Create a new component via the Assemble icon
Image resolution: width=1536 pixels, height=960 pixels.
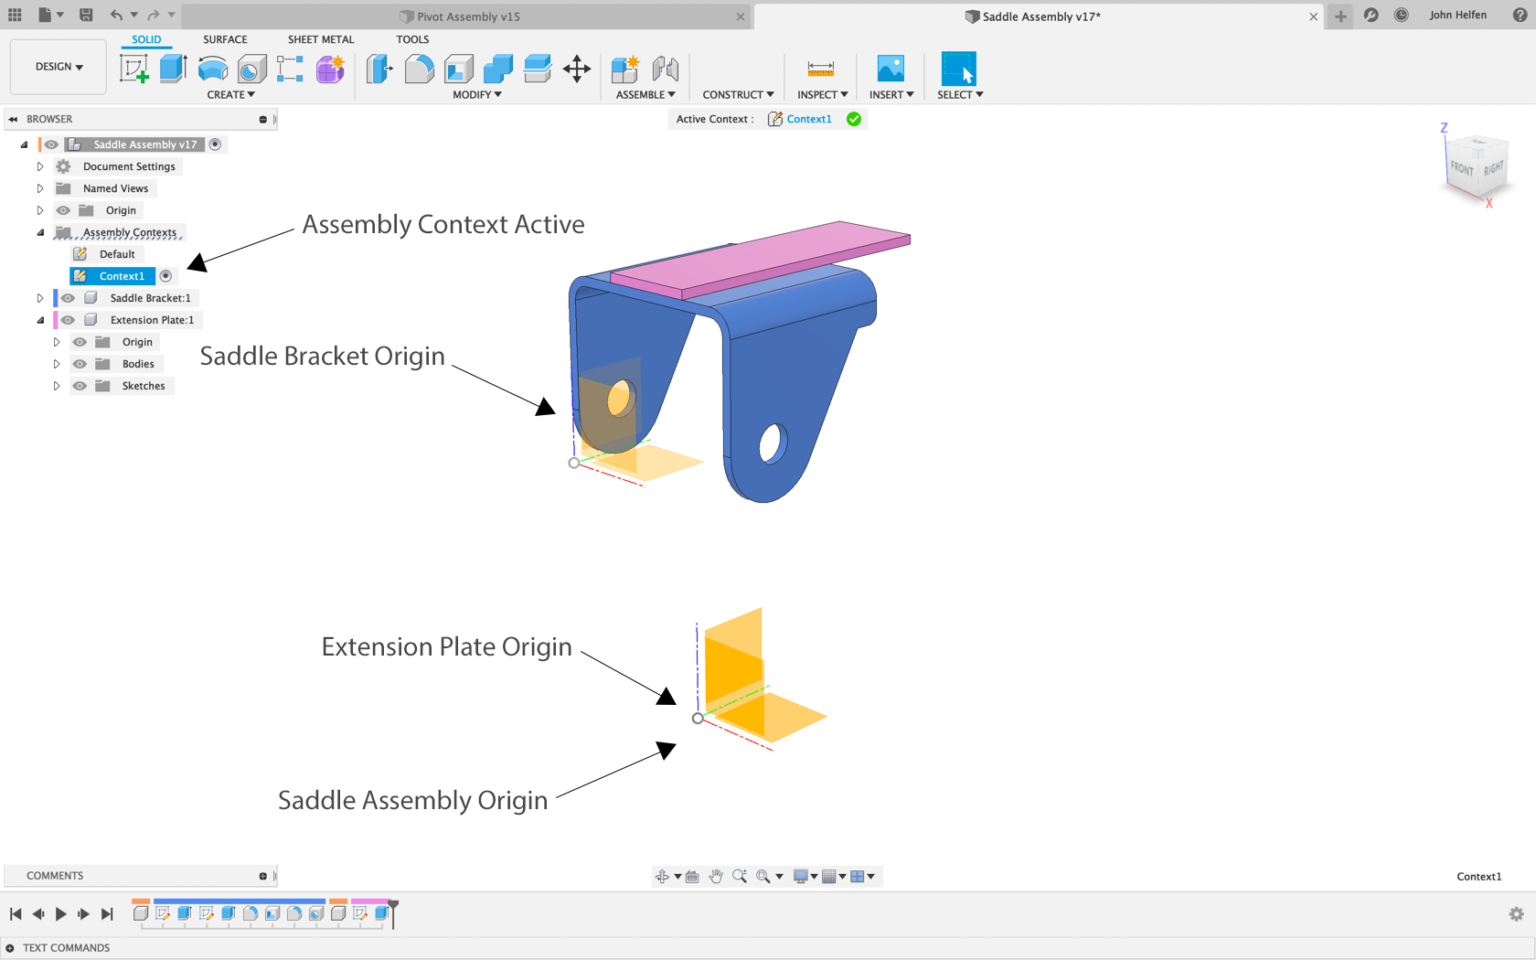point(625,68)
